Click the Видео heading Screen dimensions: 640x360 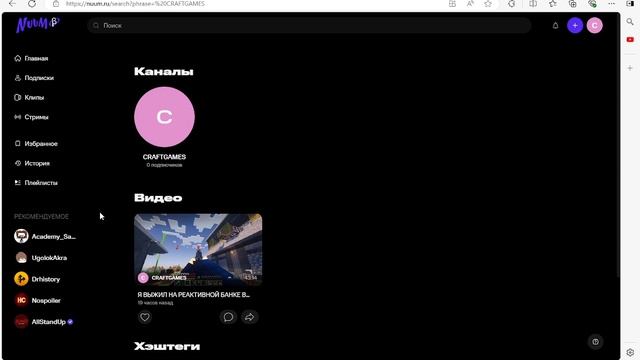(x=158, y=198)
